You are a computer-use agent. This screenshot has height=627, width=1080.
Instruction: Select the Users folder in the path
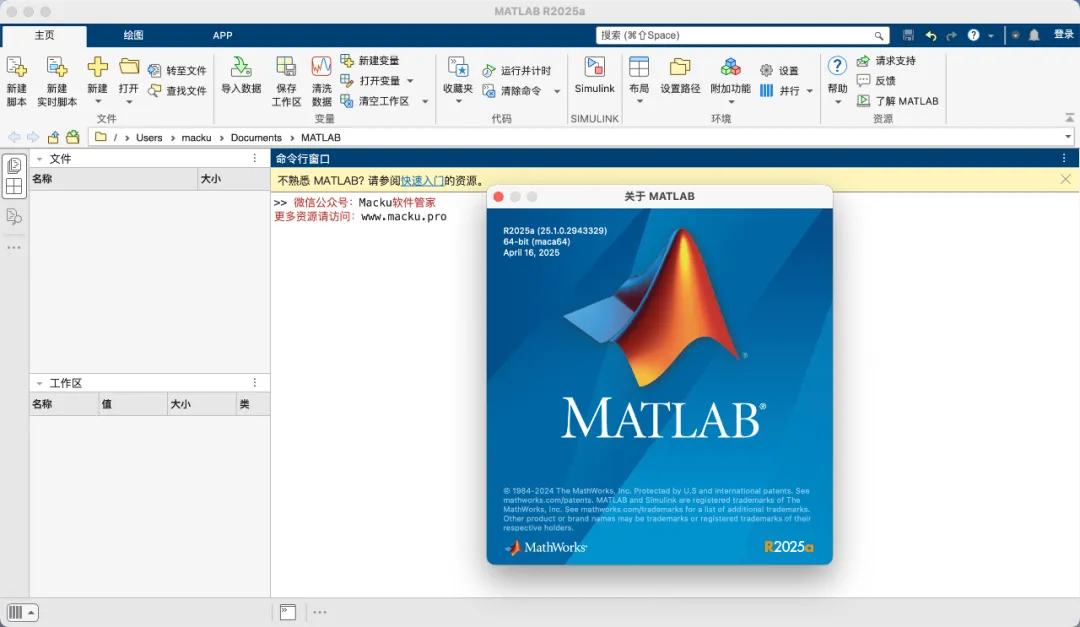(149, 138)
